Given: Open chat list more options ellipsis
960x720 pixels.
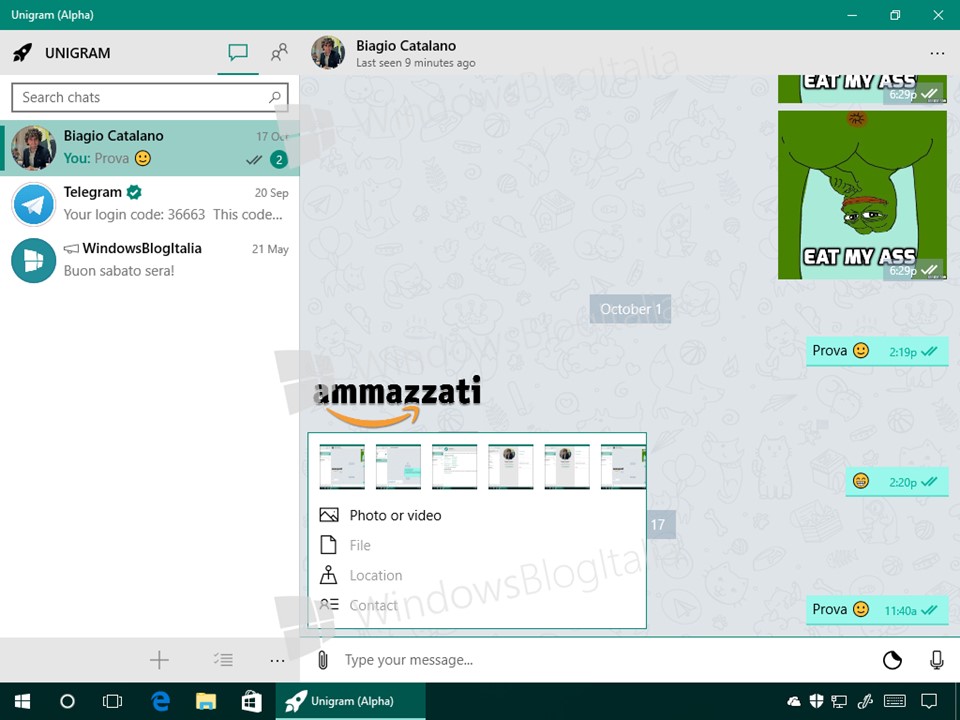Looking at the screenshot, I should (x=277, y=661).
